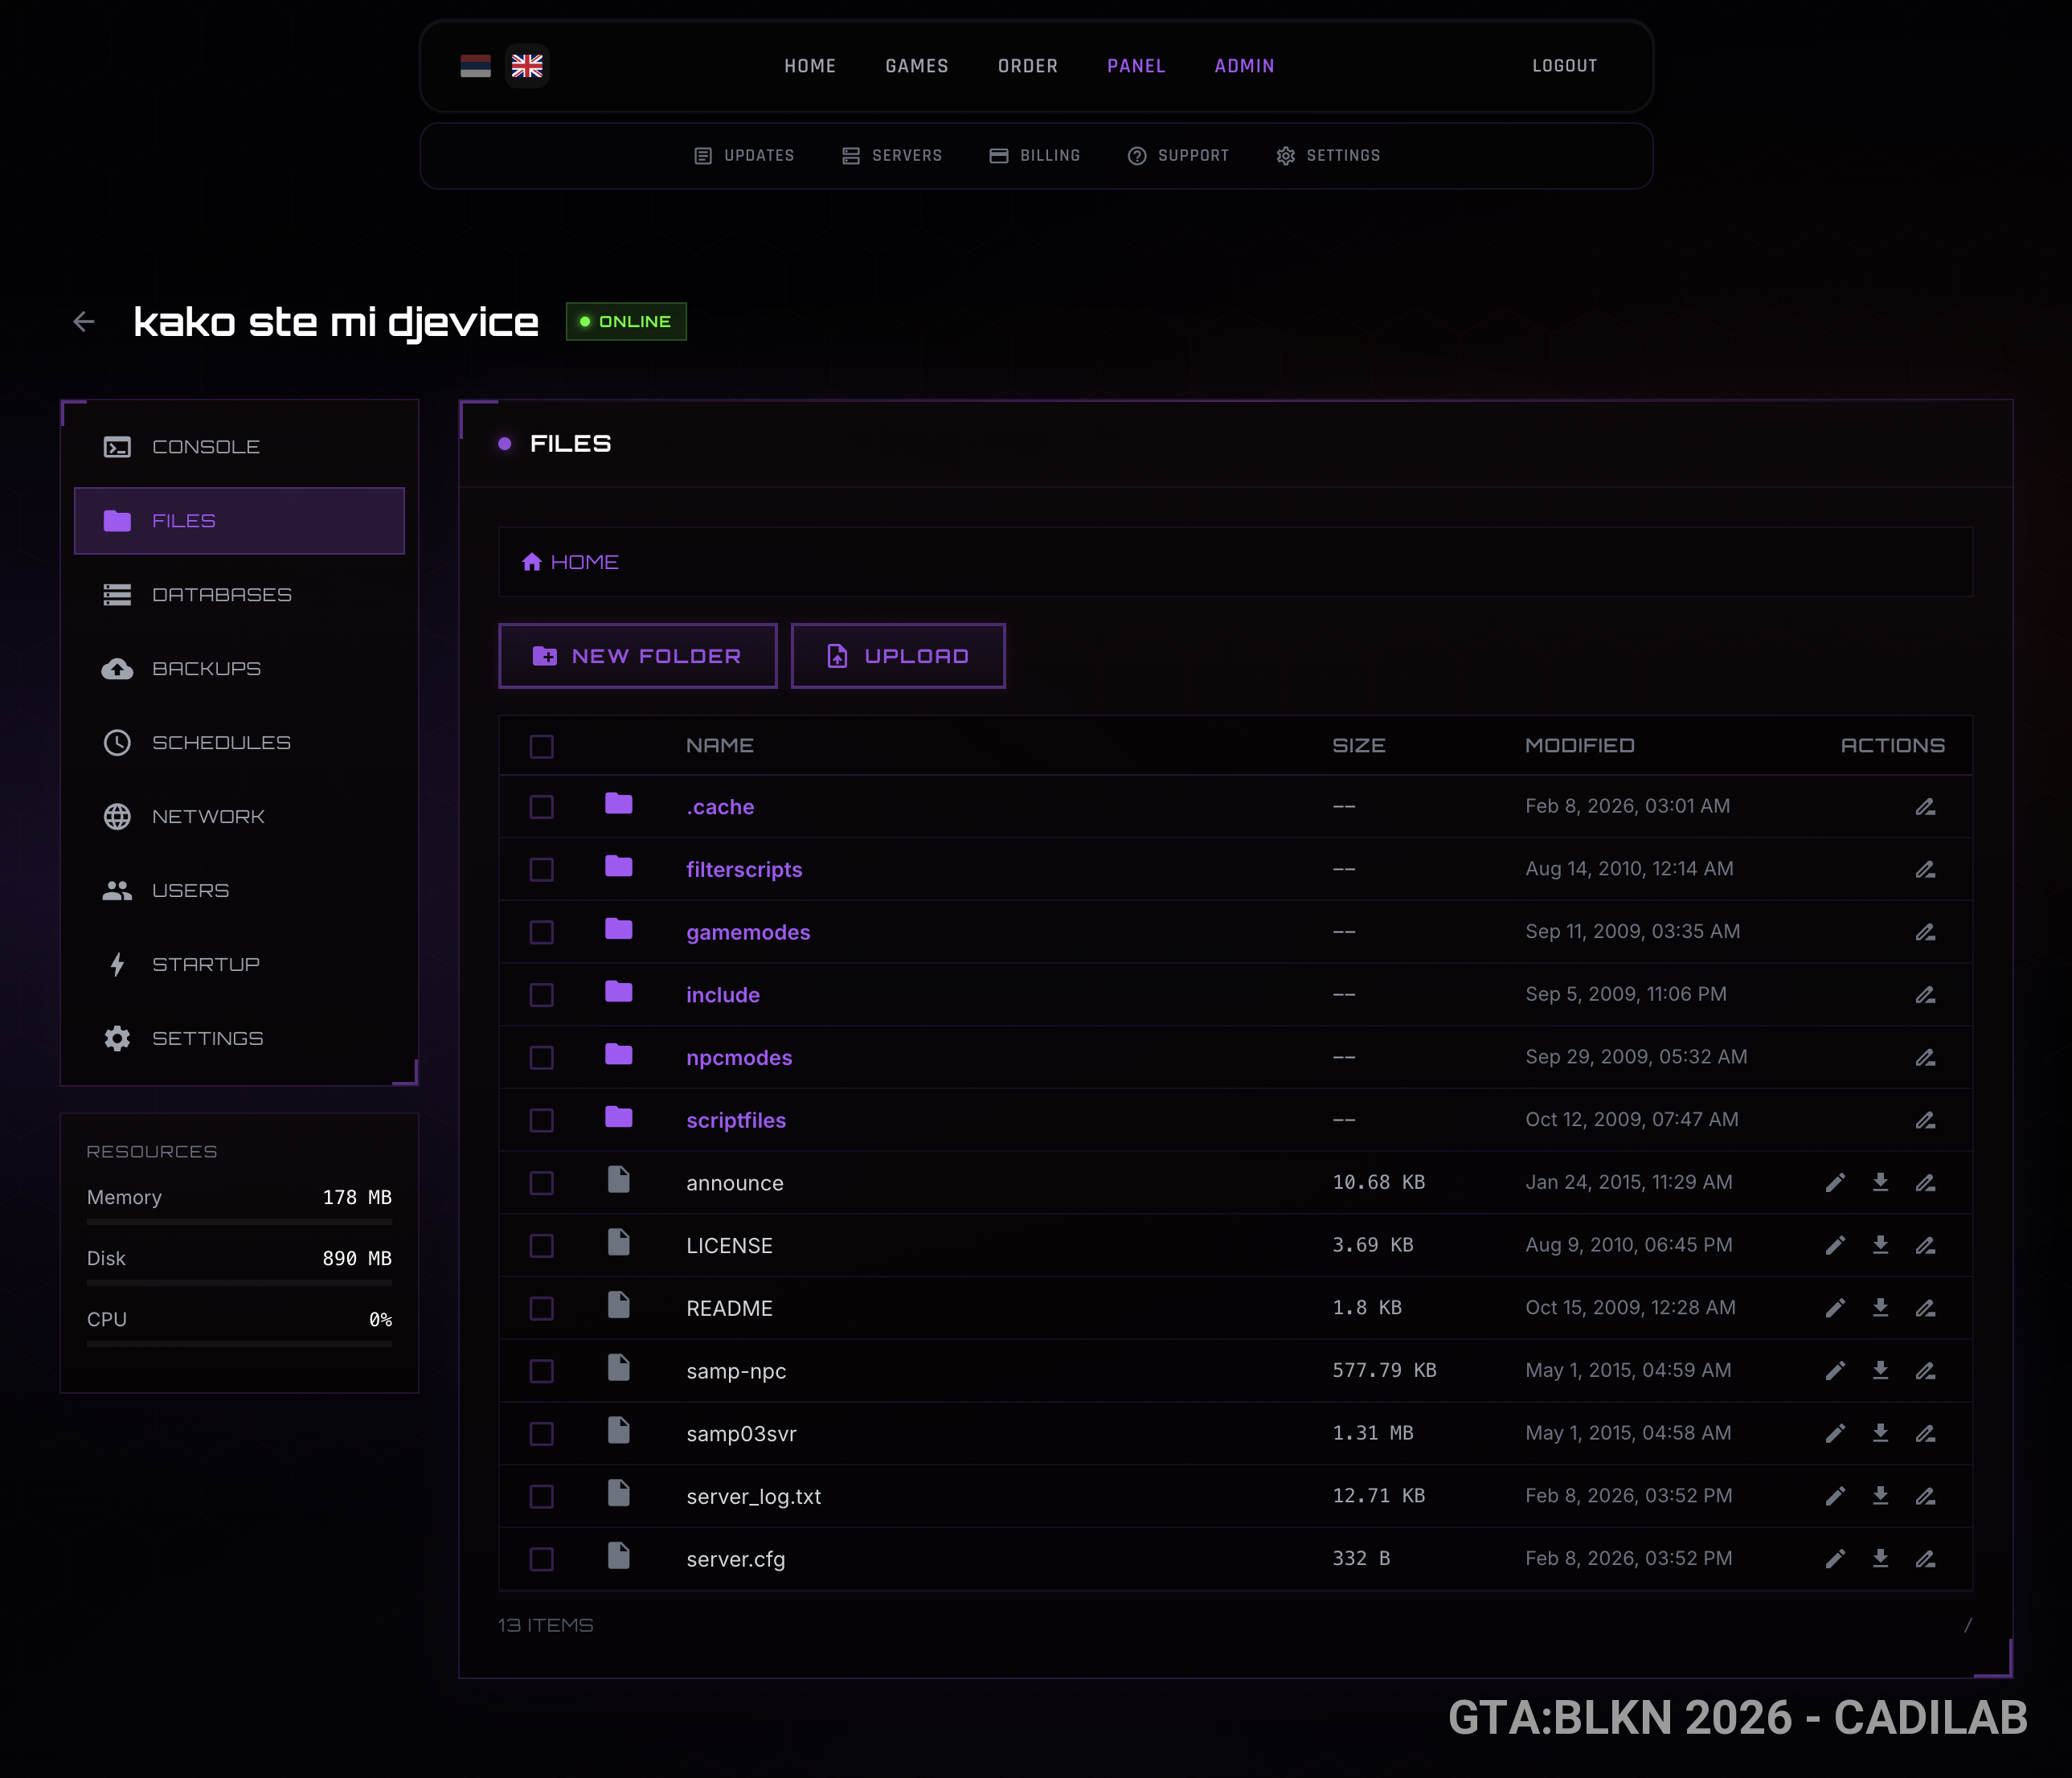Click the Upload button
The width and height of the screenshot is (2072, 1778).
(897, 656)
